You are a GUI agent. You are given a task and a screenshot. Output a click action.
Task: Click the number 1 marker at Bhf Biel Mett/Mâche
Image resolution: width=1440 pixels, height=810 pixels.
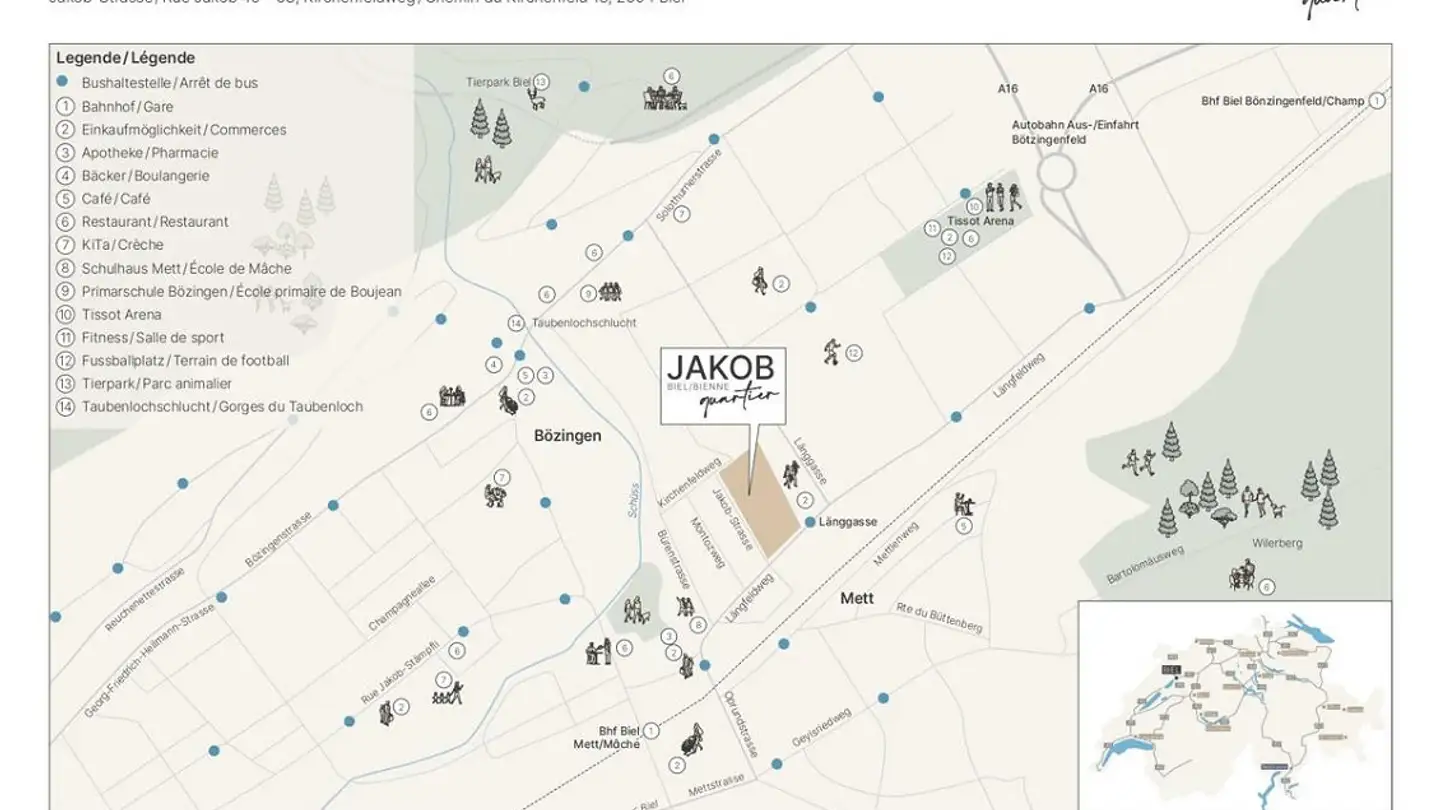tap(652, 731)
